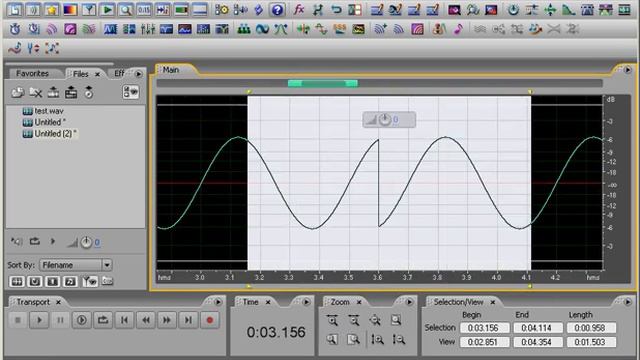Open Time panel options menu arrow
This screenshot has width=640, height=360.
(306, 302)
